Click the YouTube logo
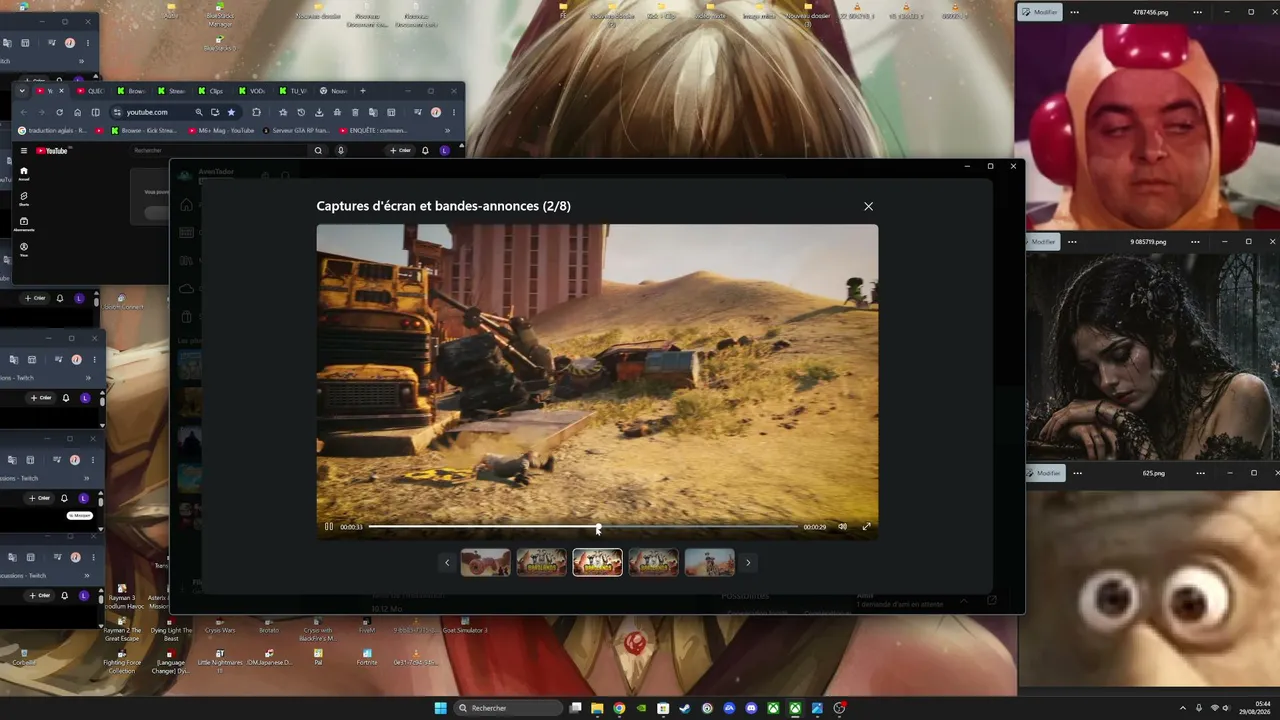The image size is (1280, 720). pos(52,151)
